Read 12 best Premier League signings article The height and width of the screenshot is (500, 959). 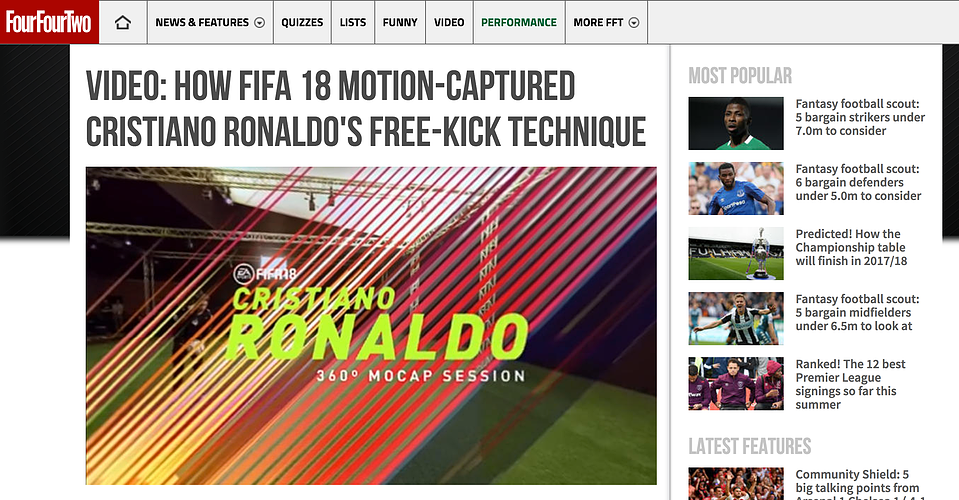click(850, 384)
